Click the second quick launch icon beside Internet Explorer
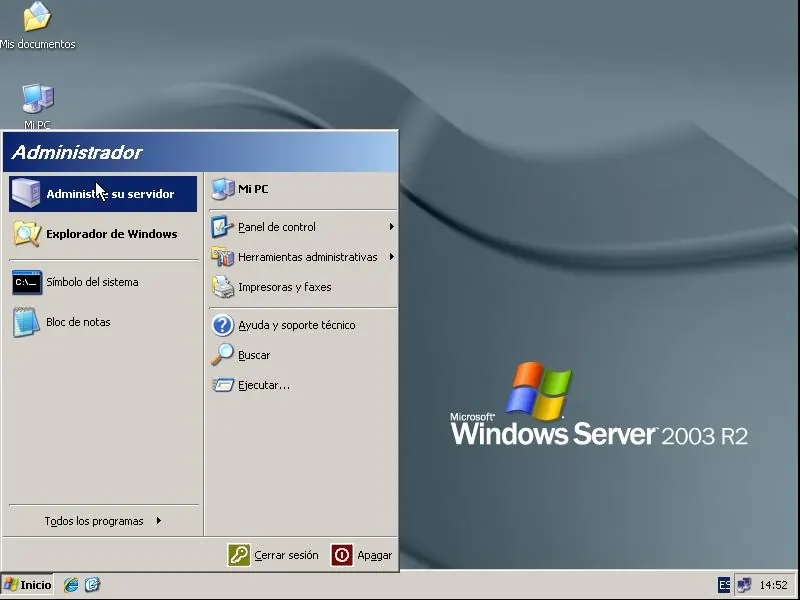 point(93,585)
